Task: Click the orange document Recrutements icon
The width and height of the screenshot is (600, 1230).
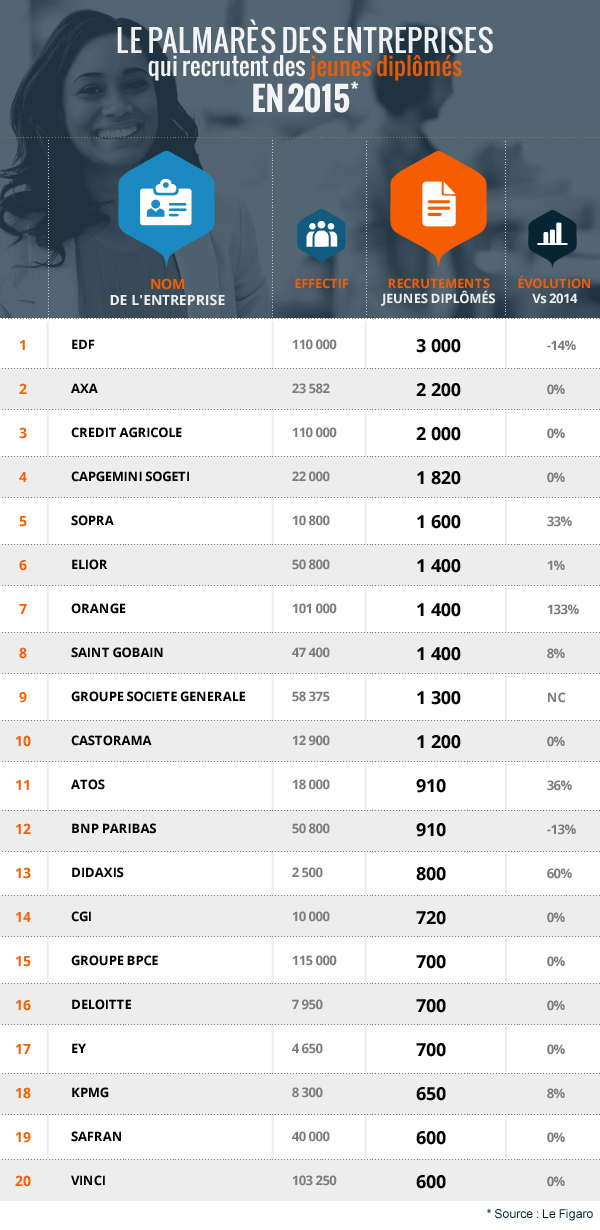Action: point(437,200)
